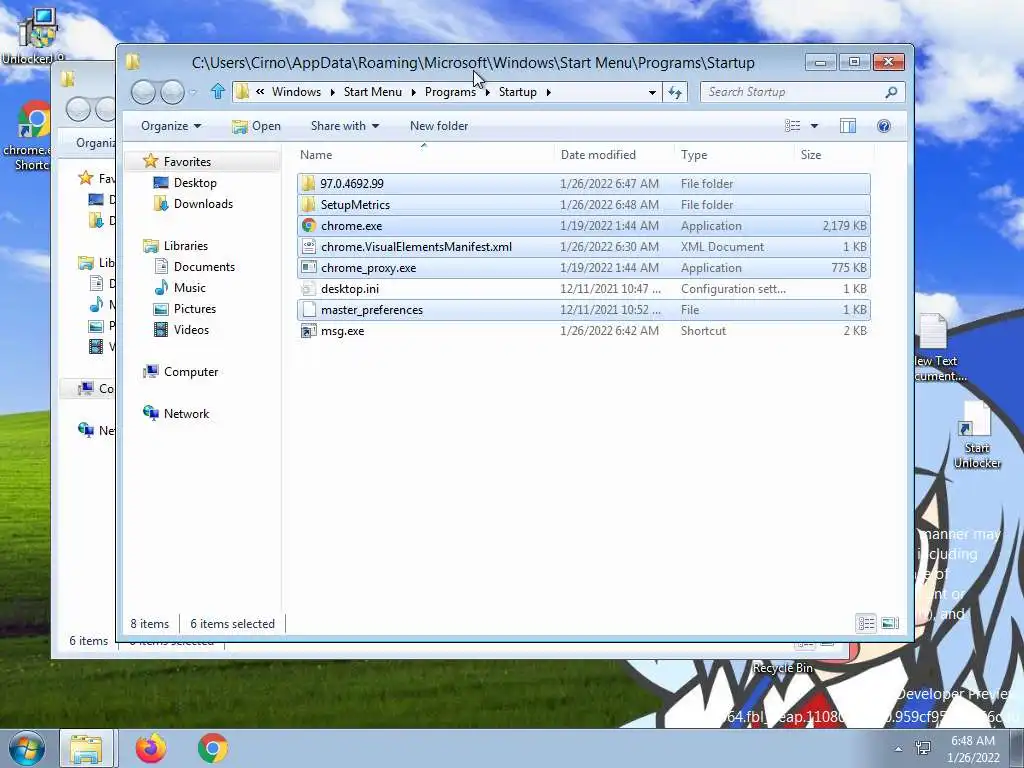Open the Start menu orb
1024x768 pixels.
(26, 748)
